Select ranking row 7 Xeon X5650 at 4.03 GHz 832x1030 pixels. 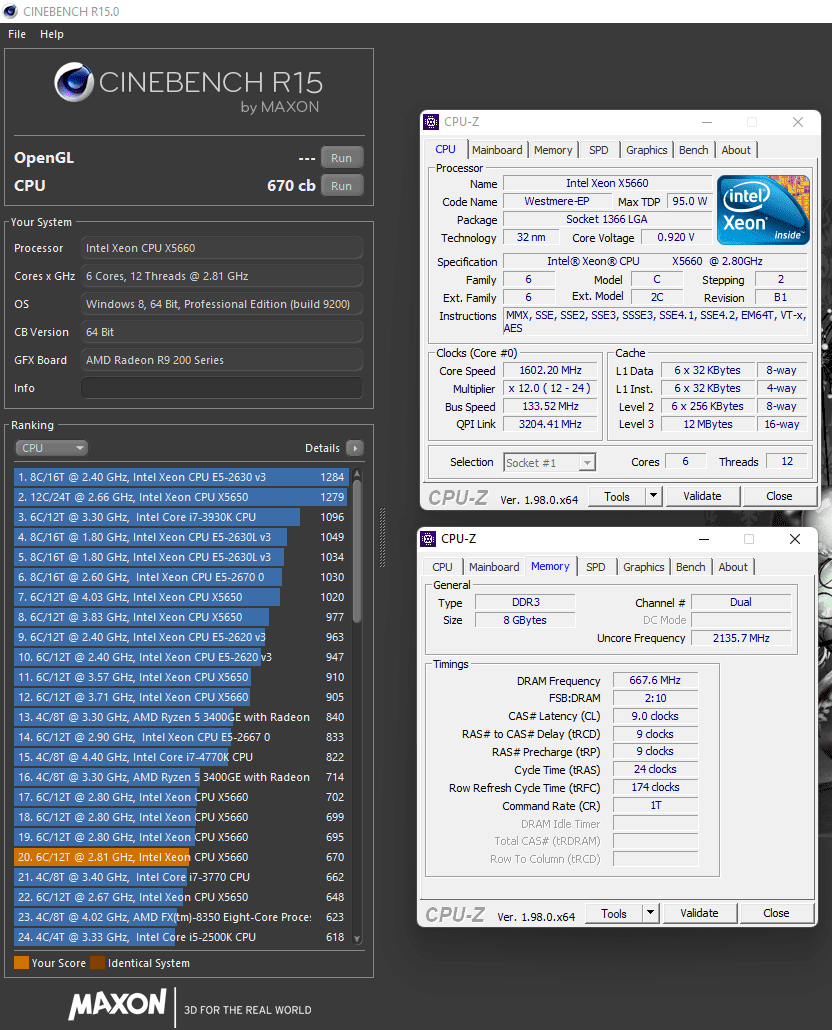(x=181, y=597)
